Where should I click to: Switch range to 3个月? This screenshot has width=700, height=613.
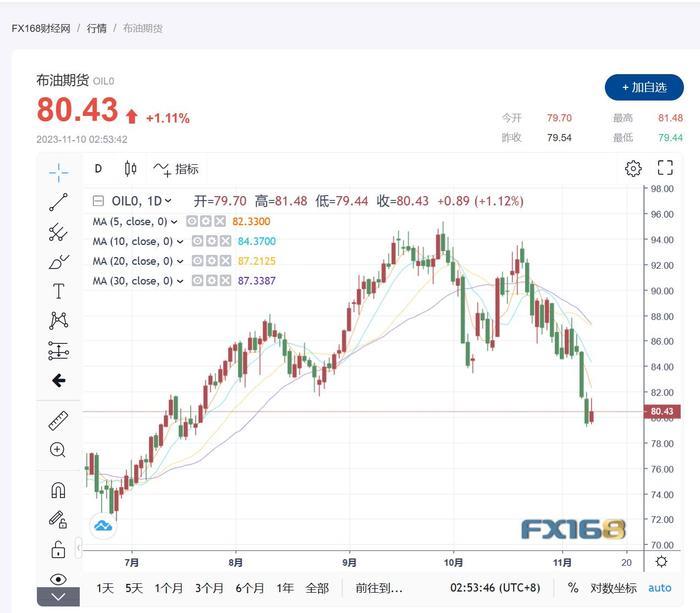click(209, 588)
